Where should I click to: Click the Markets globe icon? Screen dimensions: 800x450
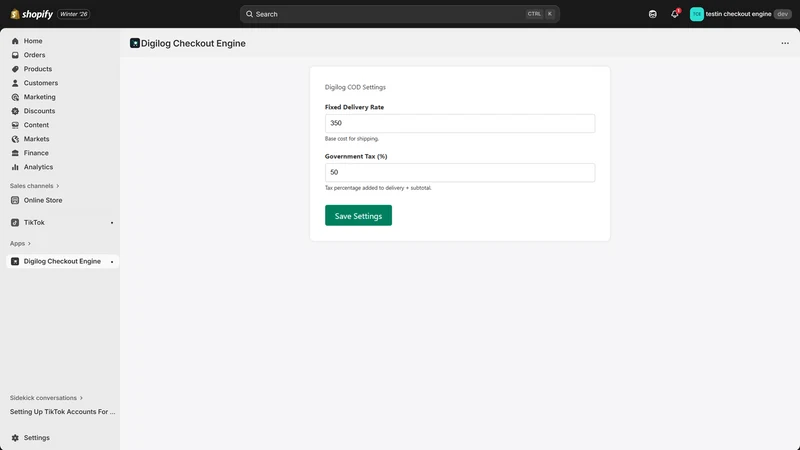[15, 139]
